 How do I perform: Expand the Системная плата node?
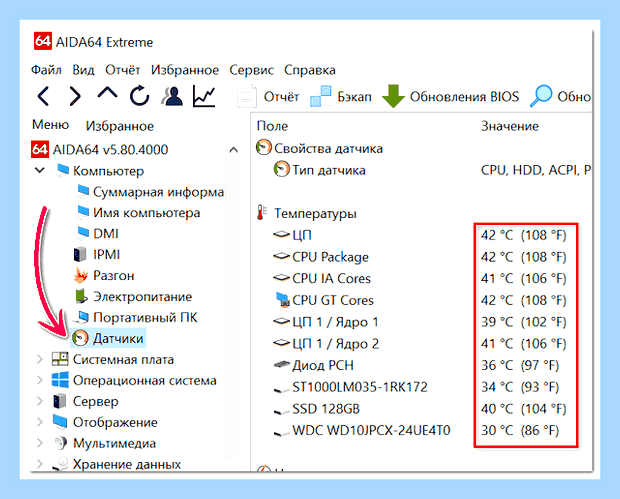[x=40, y=359]
